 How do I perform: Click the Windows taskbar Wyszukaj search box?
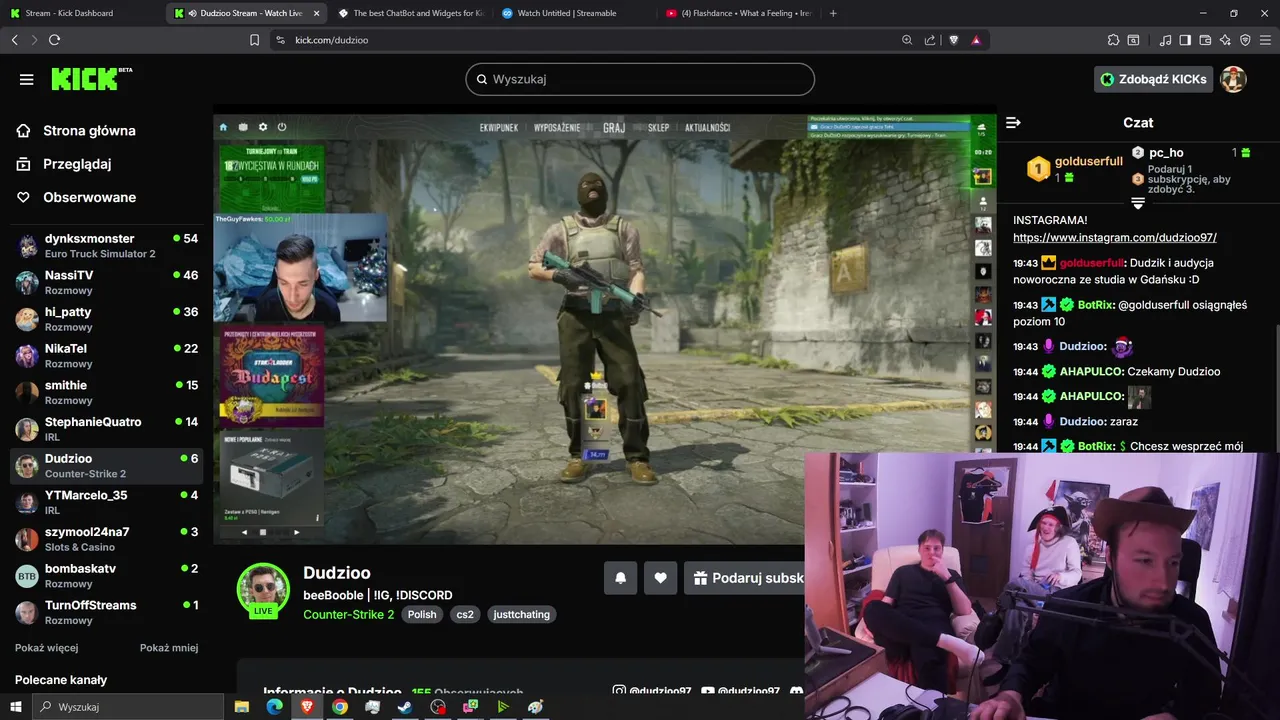pos(126,707)
